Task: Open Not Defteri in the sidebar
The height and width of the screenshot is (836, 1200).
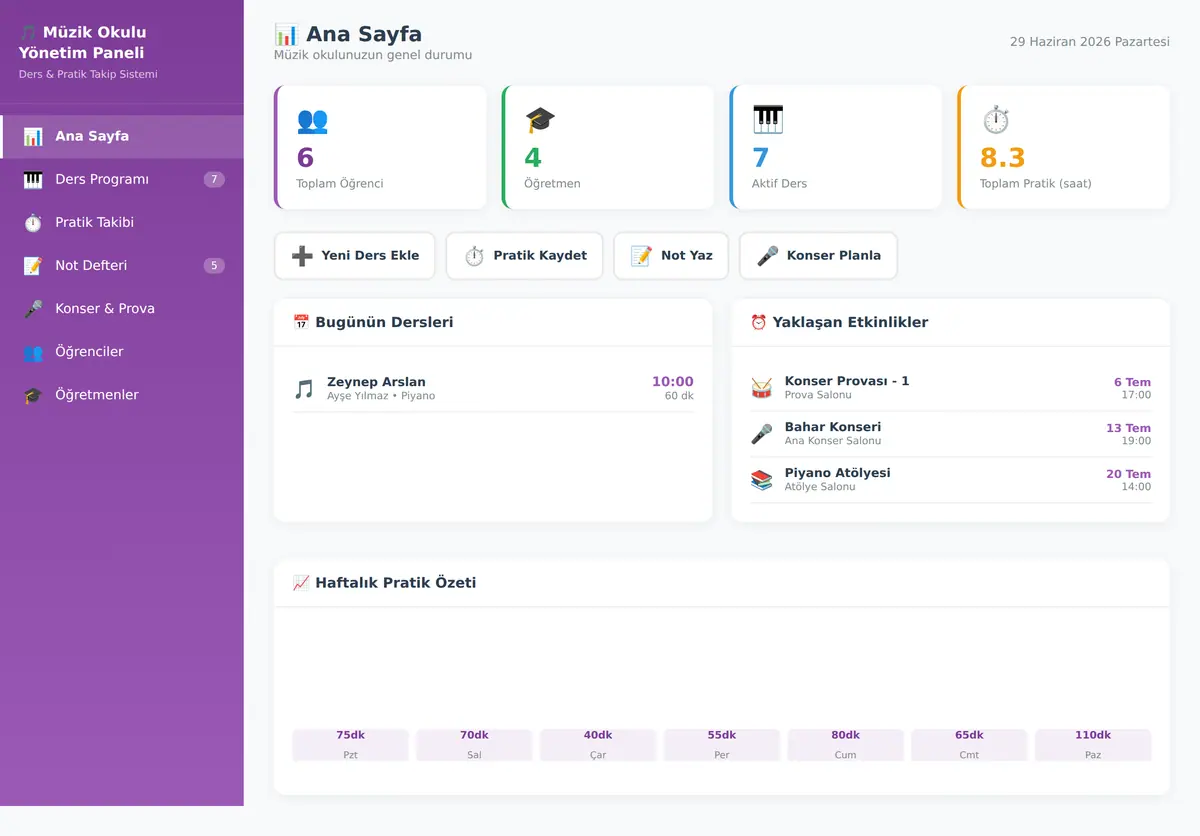Action: point(122,266)
